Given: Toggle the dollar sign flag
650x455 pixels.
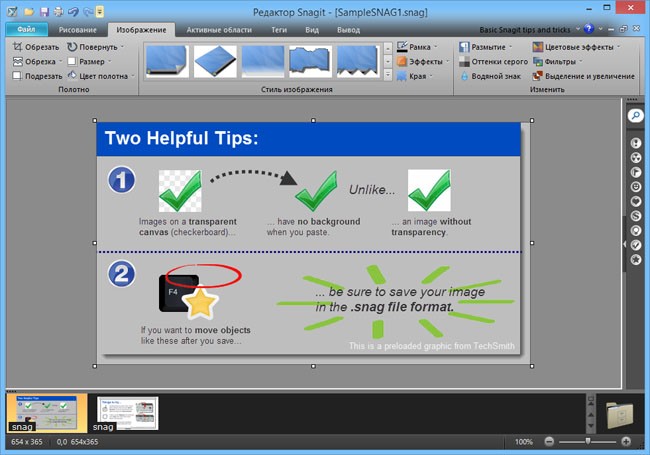Looking at the screenshot, I should [635, 216].
